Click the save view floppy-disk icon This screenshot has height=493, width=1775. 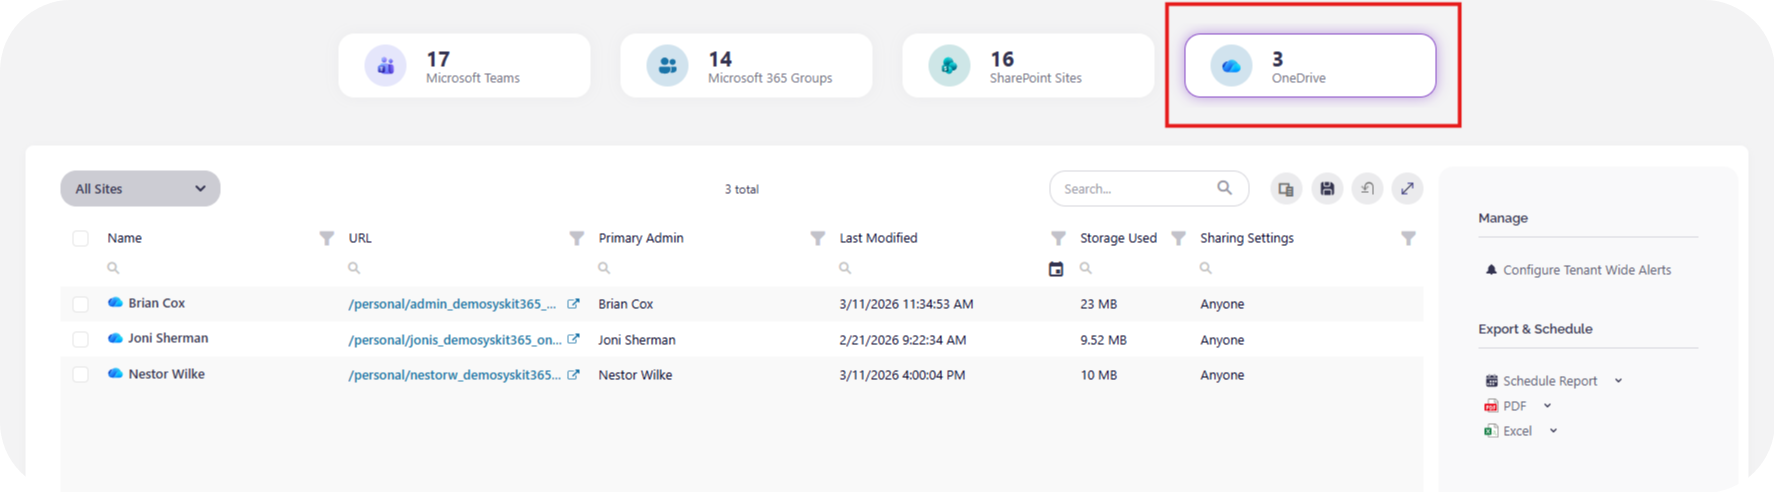coord(1327,188)
